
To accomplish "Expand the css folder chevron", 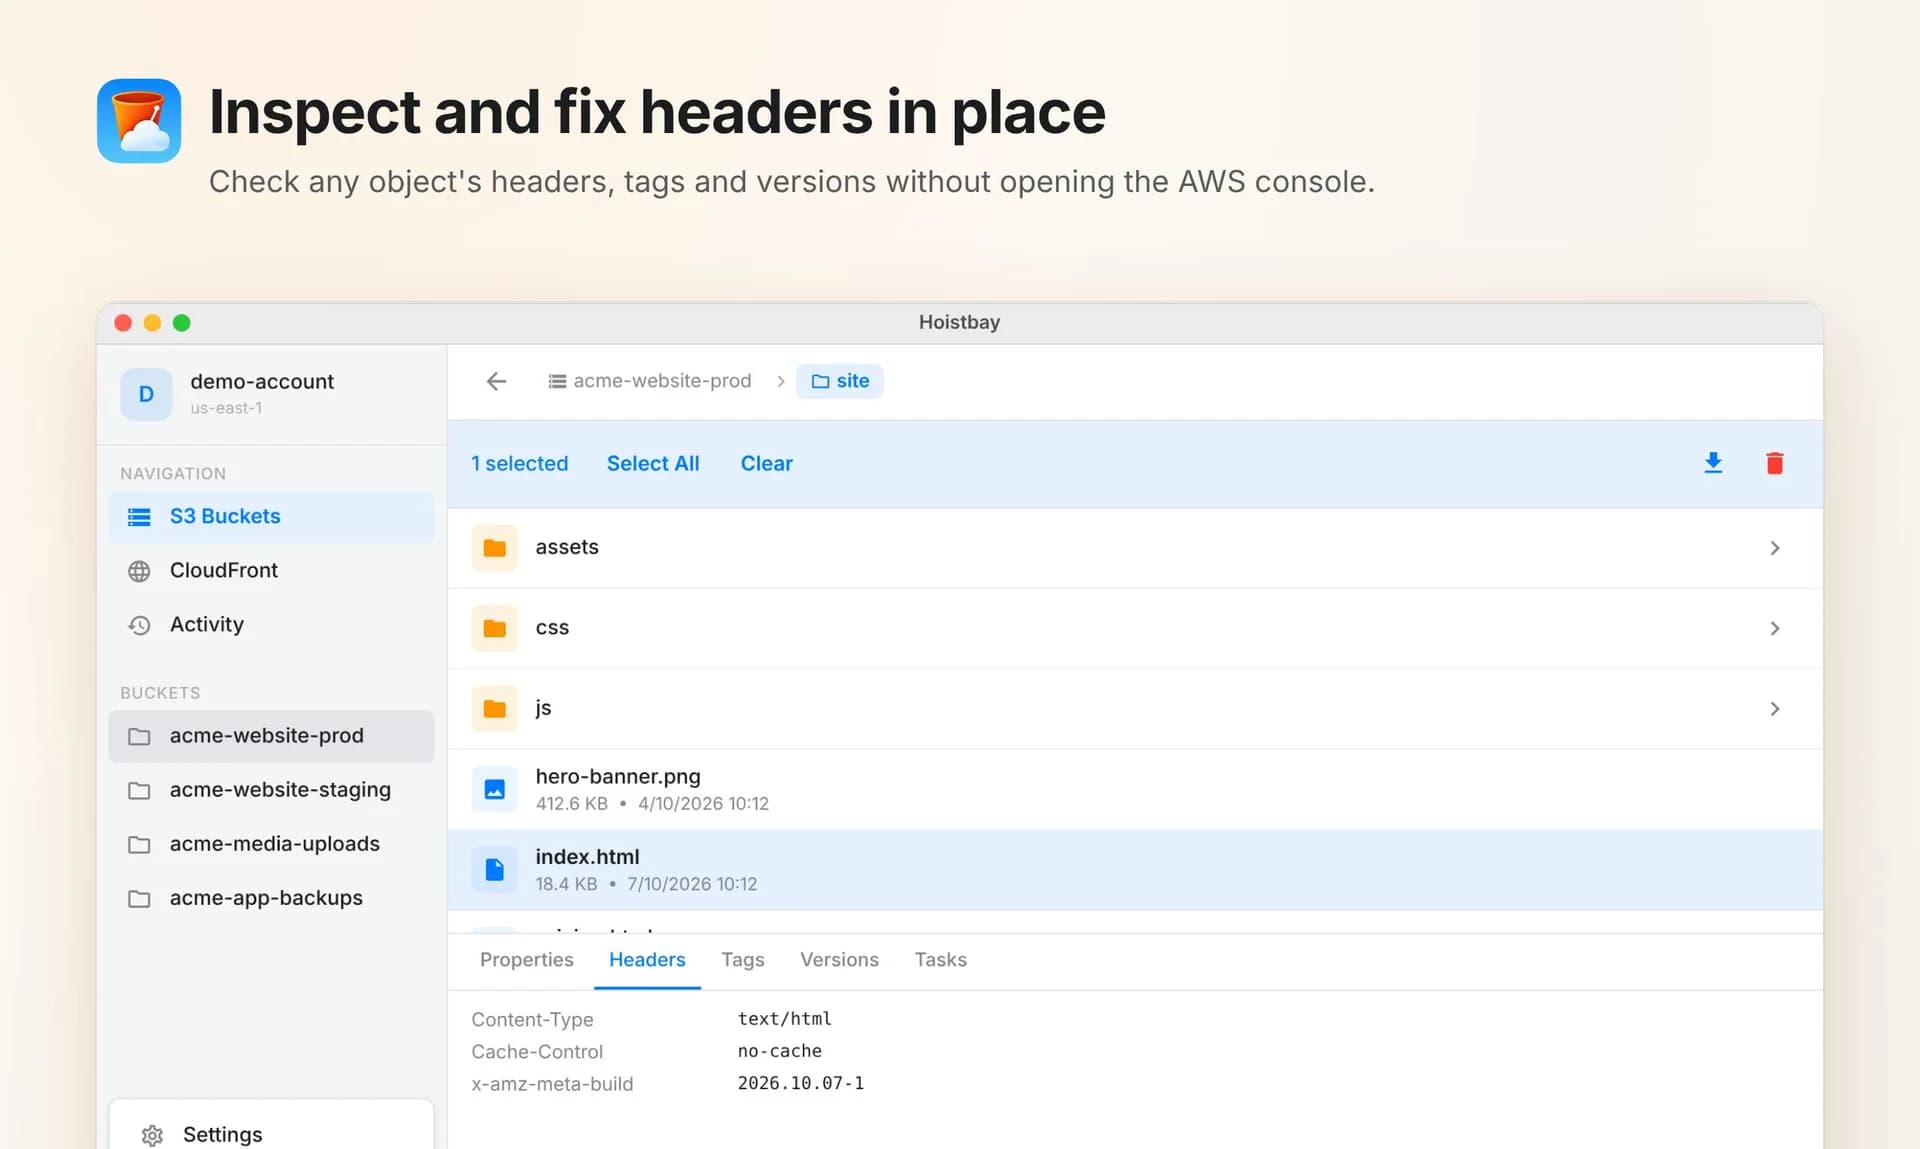I will [x=1775, y=628].
